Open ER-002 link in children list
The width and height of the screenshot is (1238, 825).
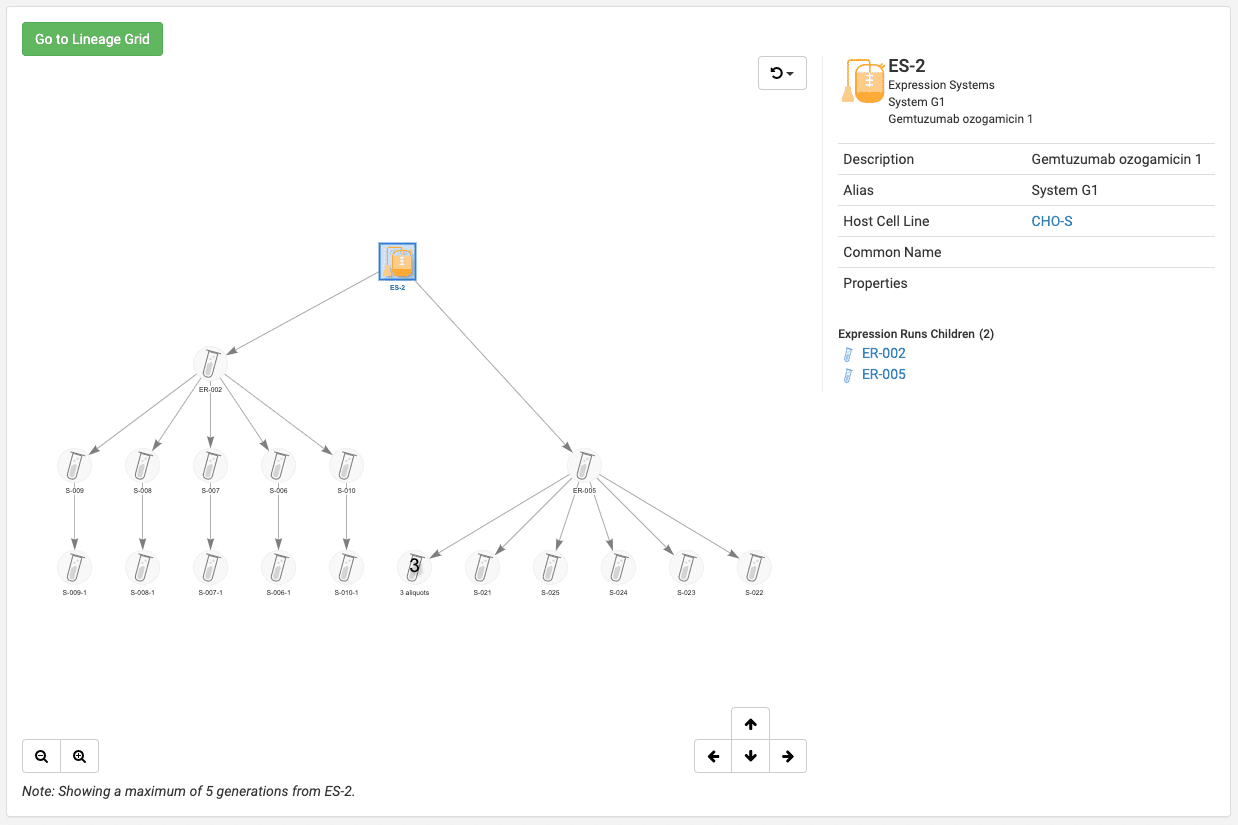(x=884, y=353)
